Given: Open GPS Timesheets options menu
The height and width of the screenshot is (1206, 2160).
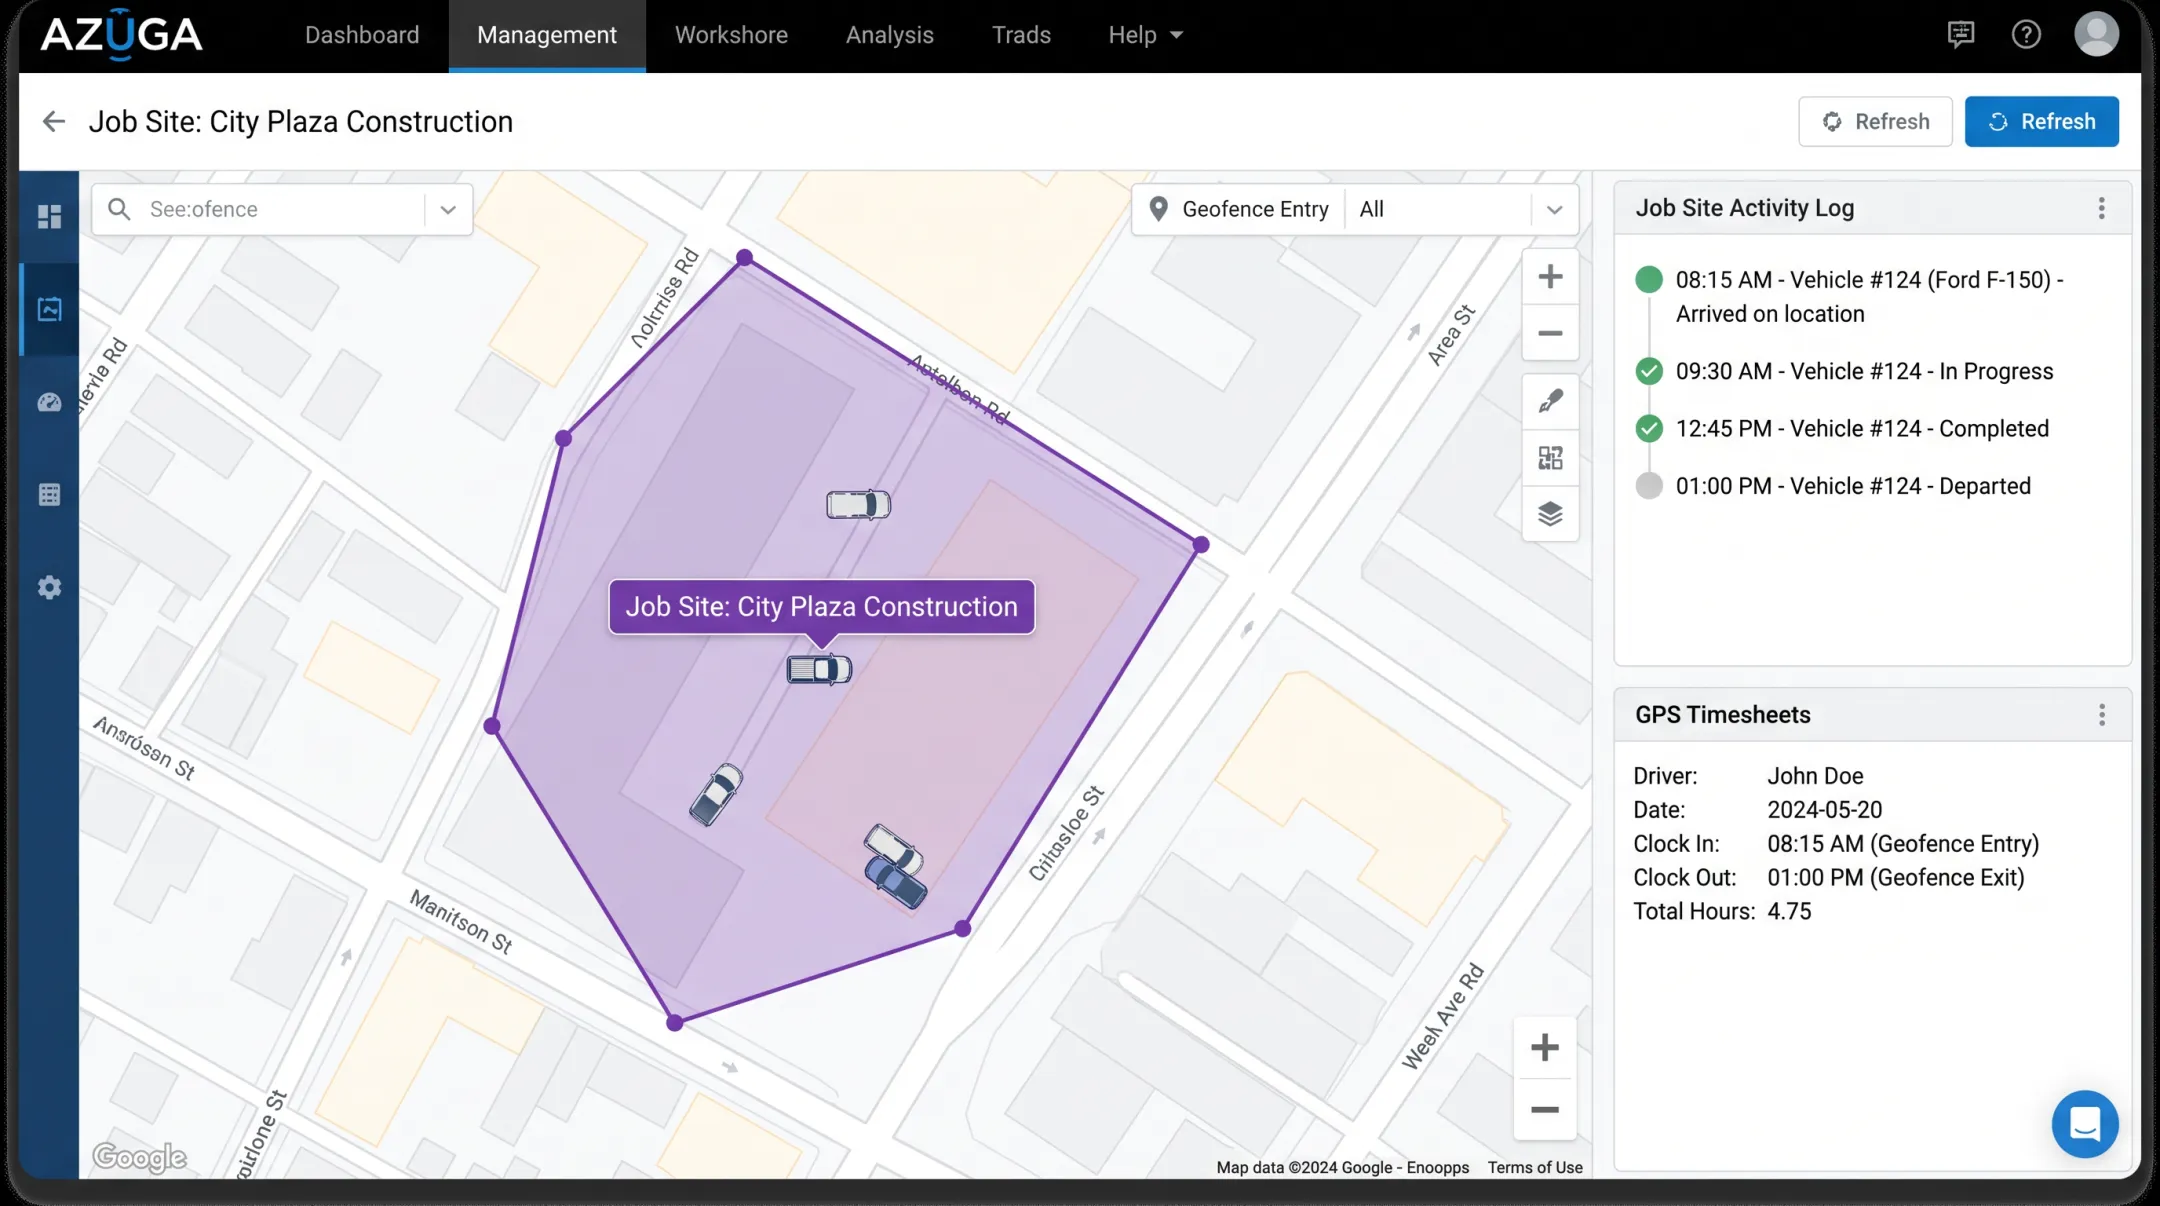Looking at the screenshot, I should point(2101,715).
